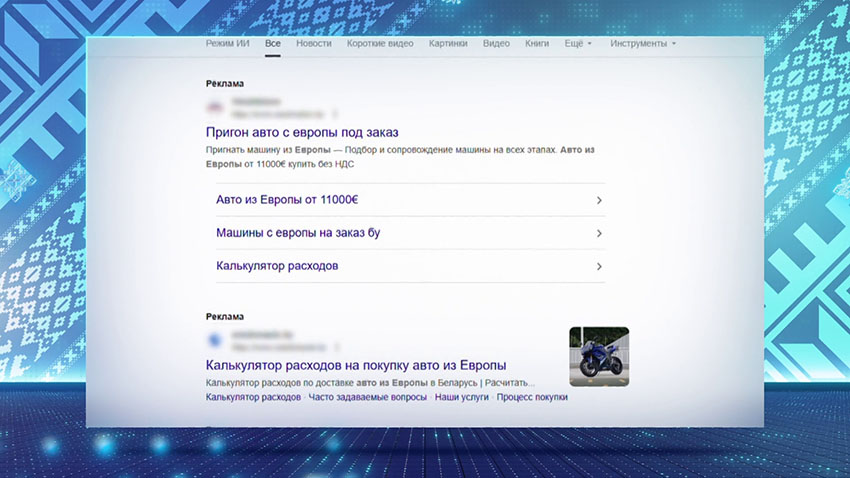Switch to the 'Видео' tab
Screen dimensions: 850x478
pyautogui.click(x=496, y=44)
